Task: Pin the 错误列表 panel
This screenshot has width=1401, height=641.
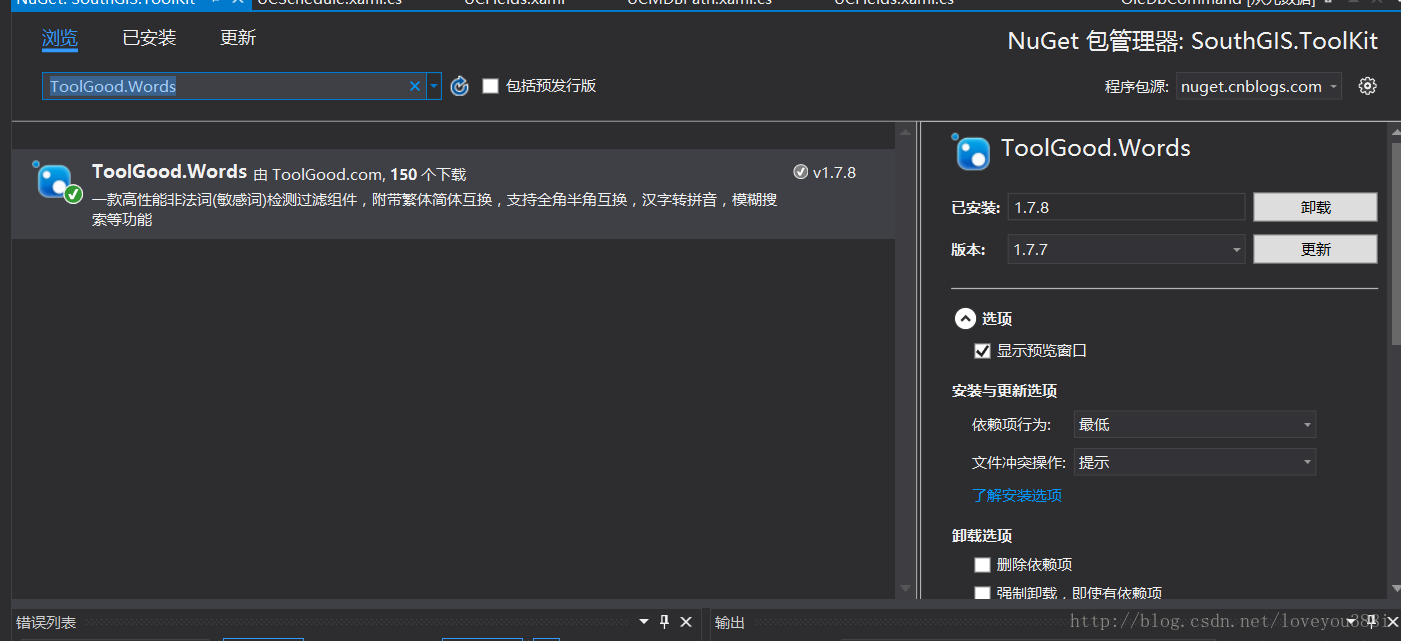Action: point(664,621)
